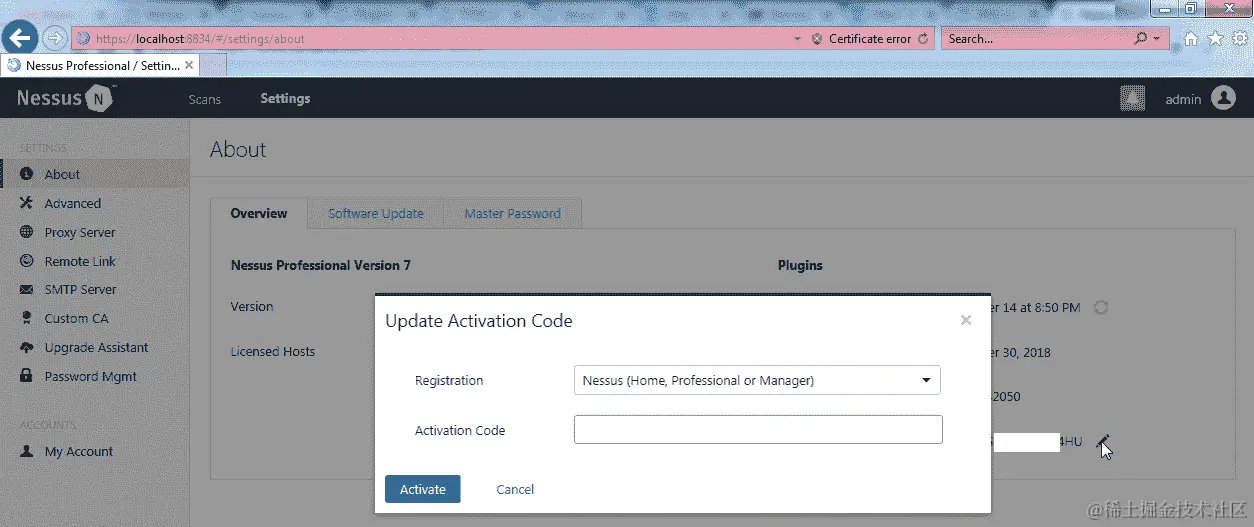
Task: Open a new blank browser tab
Action: tap(214, 65)
